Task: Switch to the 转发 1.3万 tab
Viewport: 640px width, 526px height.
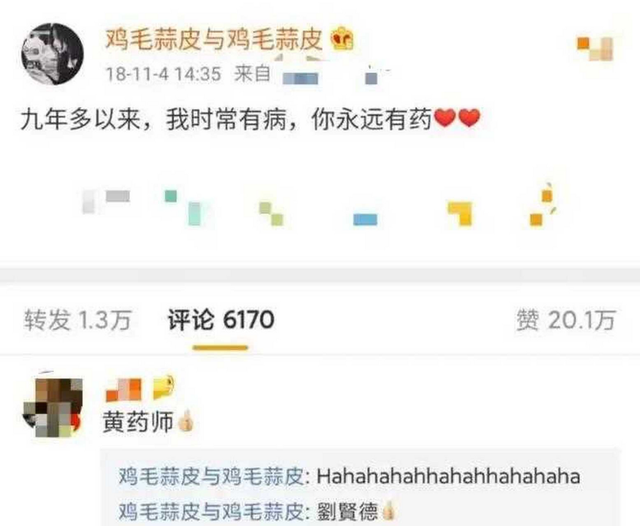Action: click(x=78, y=320)
